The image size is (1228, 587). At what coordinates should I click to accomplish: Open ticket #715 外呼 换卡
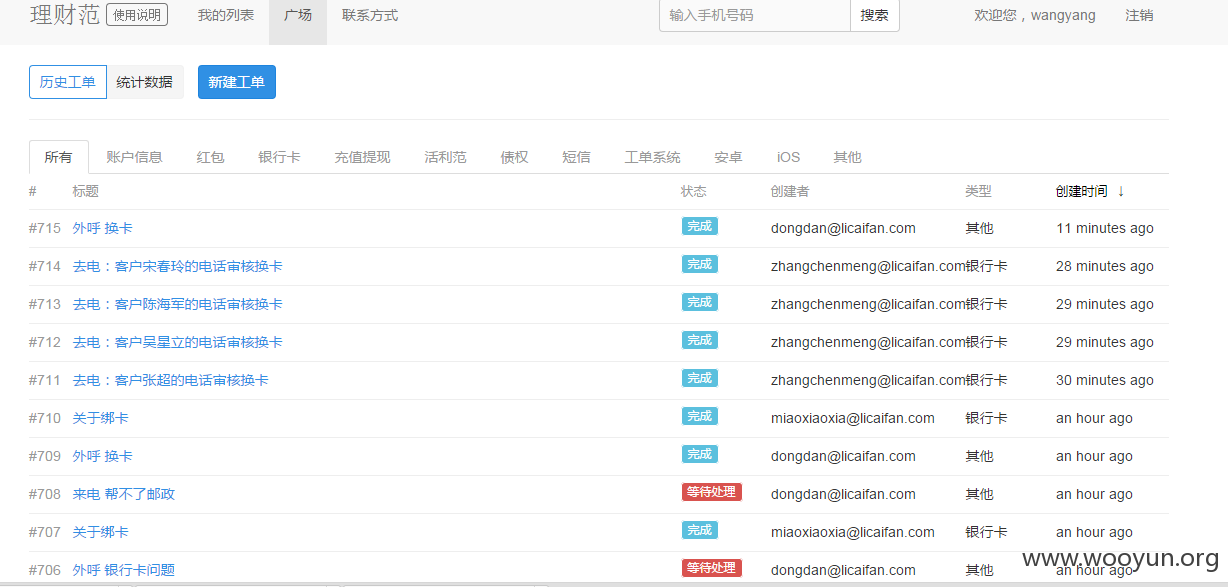click(102, 228)
